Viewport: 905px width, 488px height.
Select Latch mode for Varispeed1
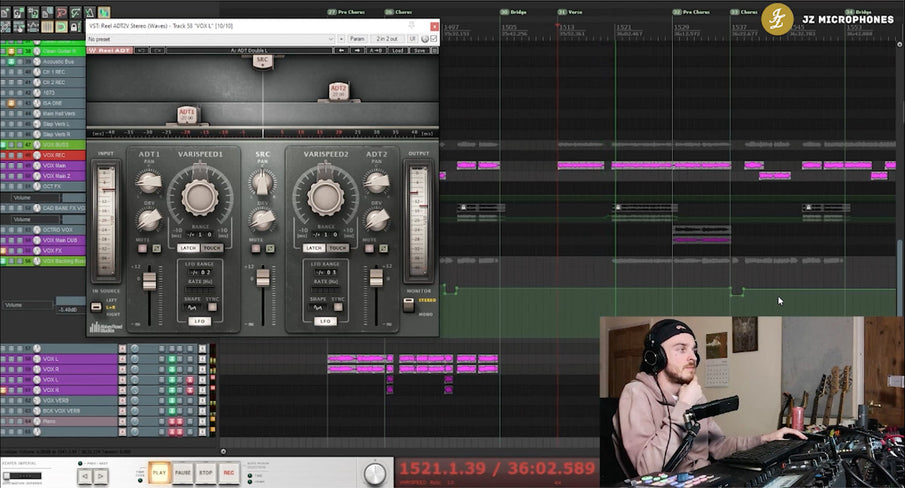[x=187, y=248]
